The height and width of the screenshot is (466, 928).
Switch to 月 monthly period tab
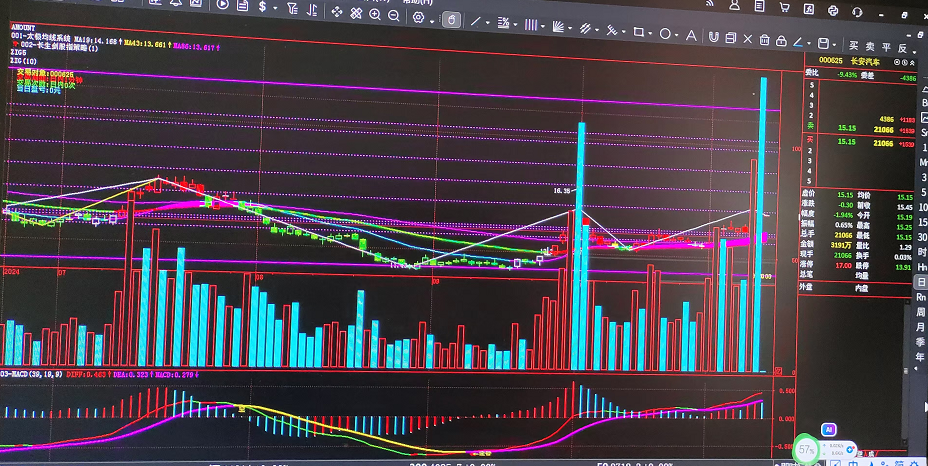click(x=921, y=327)
